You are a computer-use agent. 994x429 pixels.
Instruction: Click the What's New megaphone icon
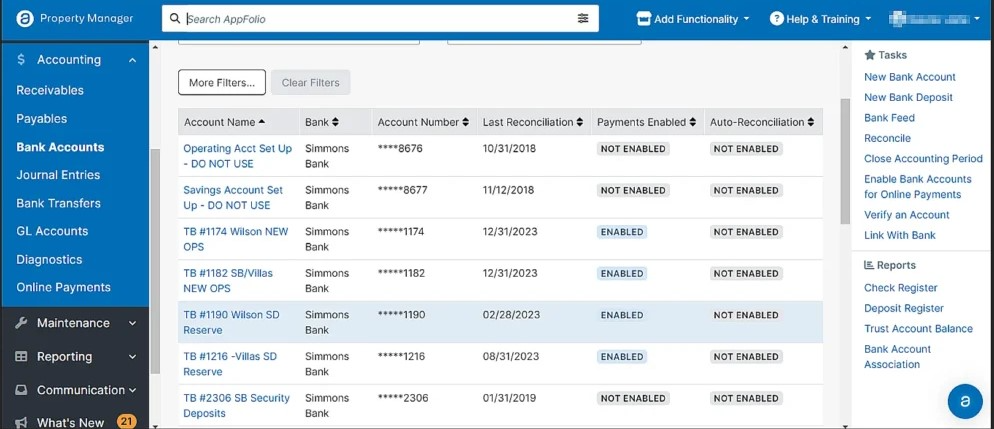point(21,422)
